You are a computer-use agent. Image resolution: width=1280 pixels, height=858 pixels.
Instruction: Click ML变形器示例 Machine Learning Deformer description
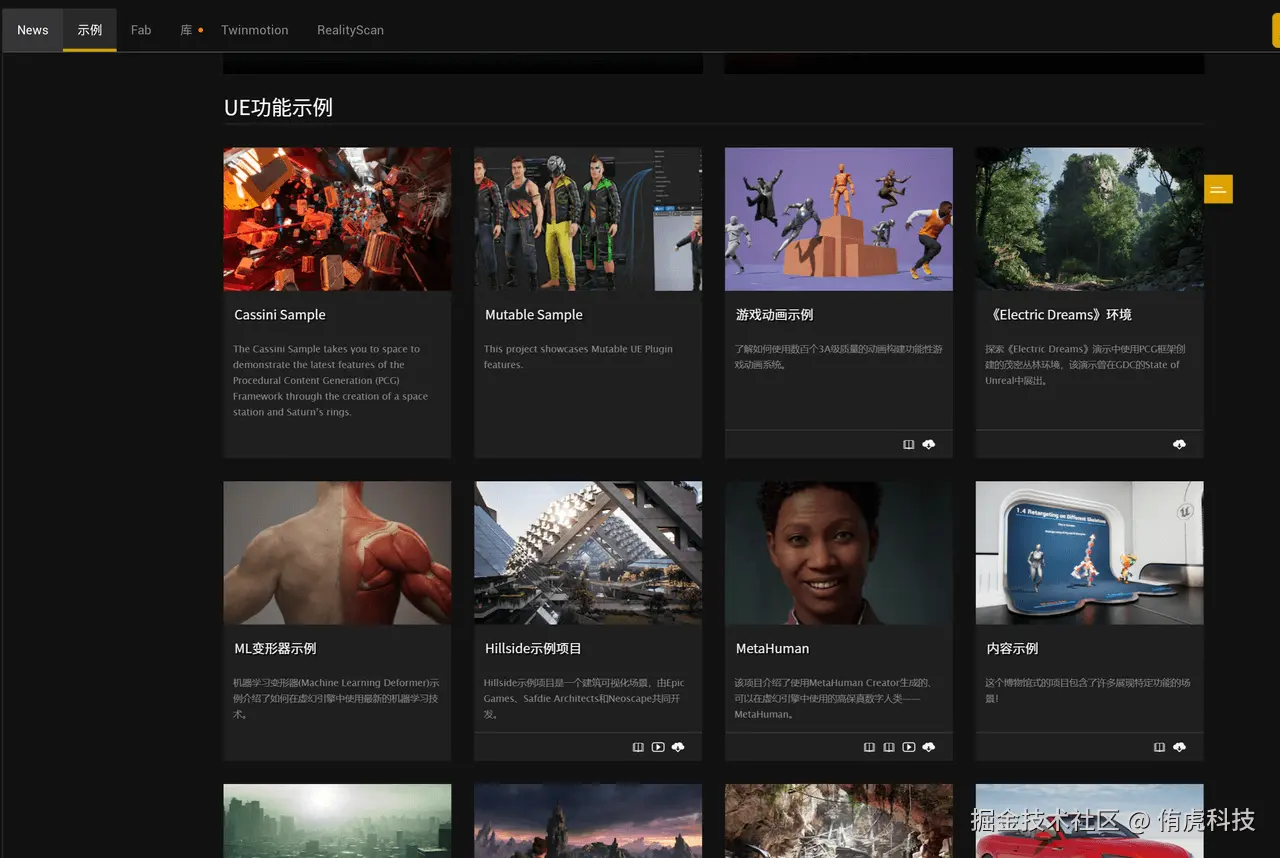[336, 699]
